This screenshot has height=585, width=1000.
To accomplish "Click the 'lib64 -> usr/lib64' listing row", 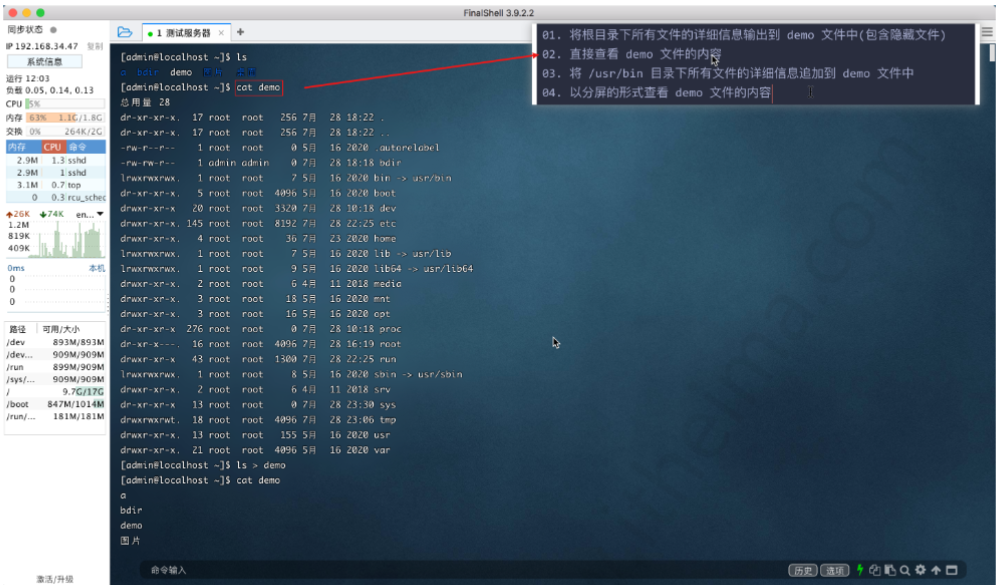I will pyautogui.click(x=297, y=269).
